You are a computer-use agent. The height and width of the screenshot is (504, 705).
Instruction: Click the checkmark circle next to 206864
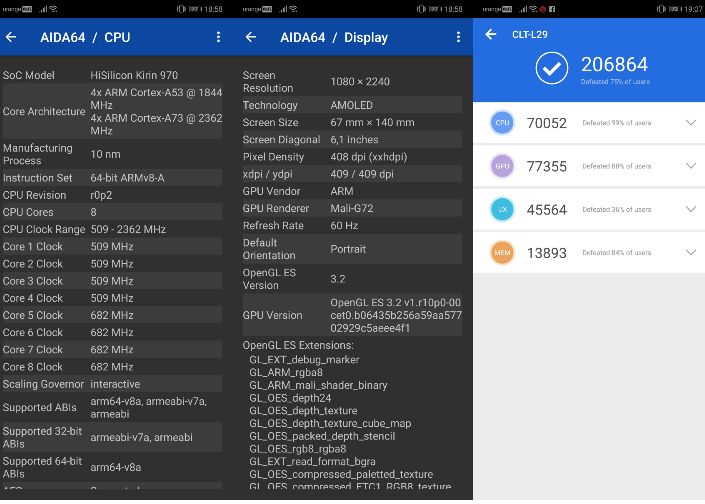[551, 69]
